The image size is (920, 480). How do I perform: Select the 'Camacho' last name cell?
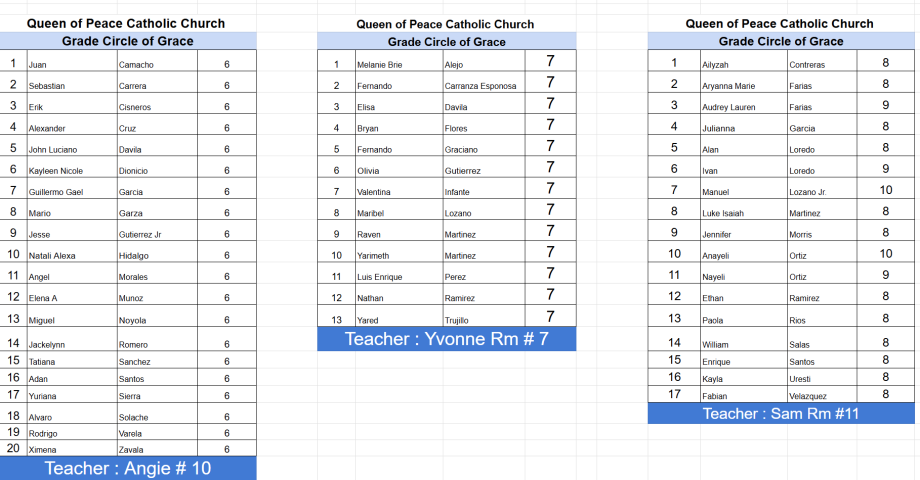156,64
